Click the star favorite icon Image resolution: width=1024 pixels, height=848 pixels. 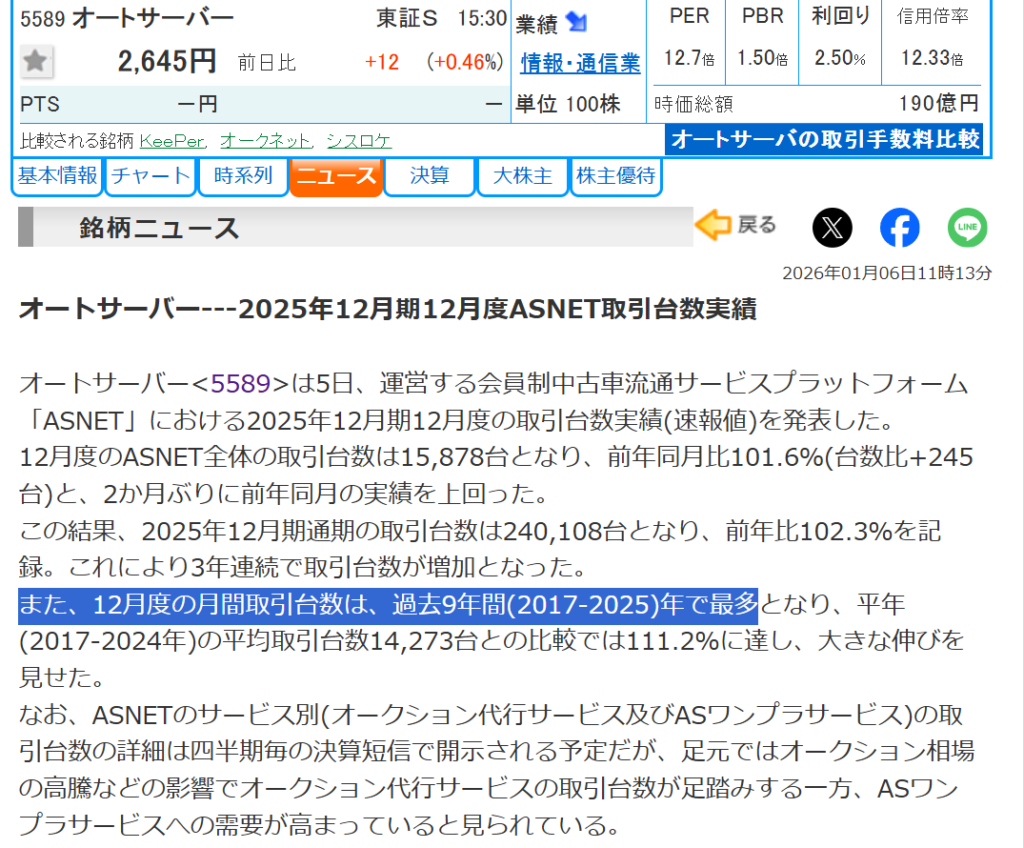tap(36, 62)
